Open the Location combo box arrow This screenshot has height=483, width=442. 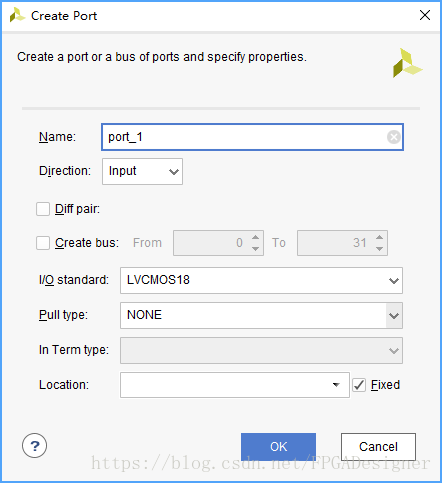(x=336, y=385)
